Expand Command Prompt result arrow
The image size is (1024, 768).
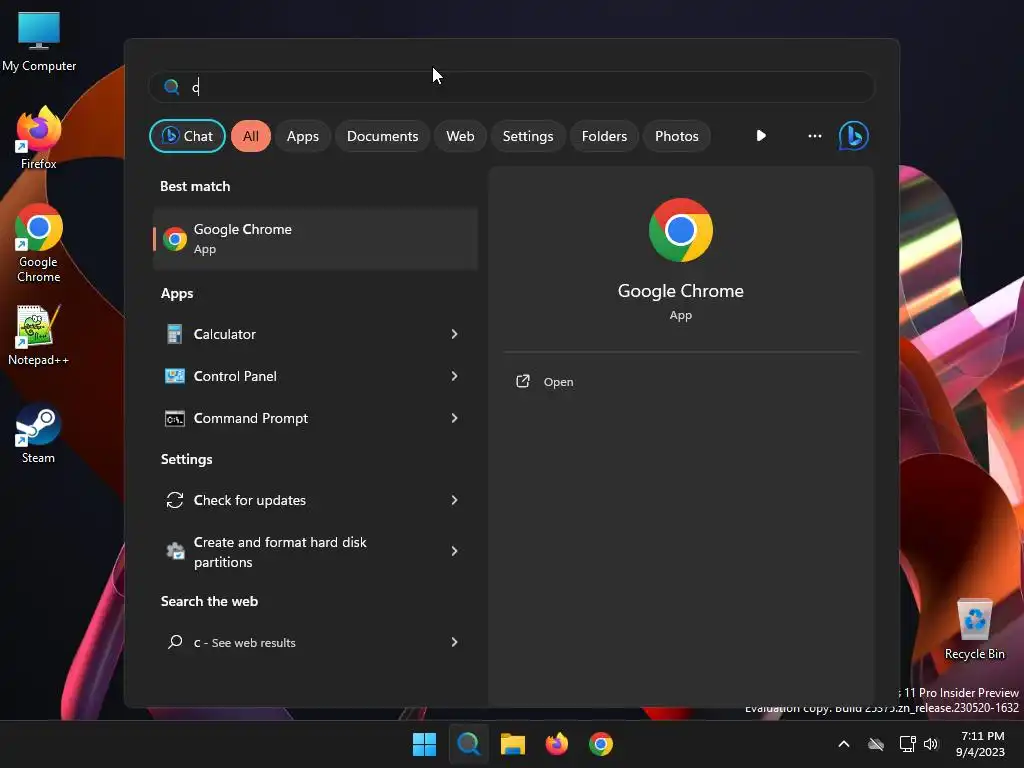[x=455, y=418]
